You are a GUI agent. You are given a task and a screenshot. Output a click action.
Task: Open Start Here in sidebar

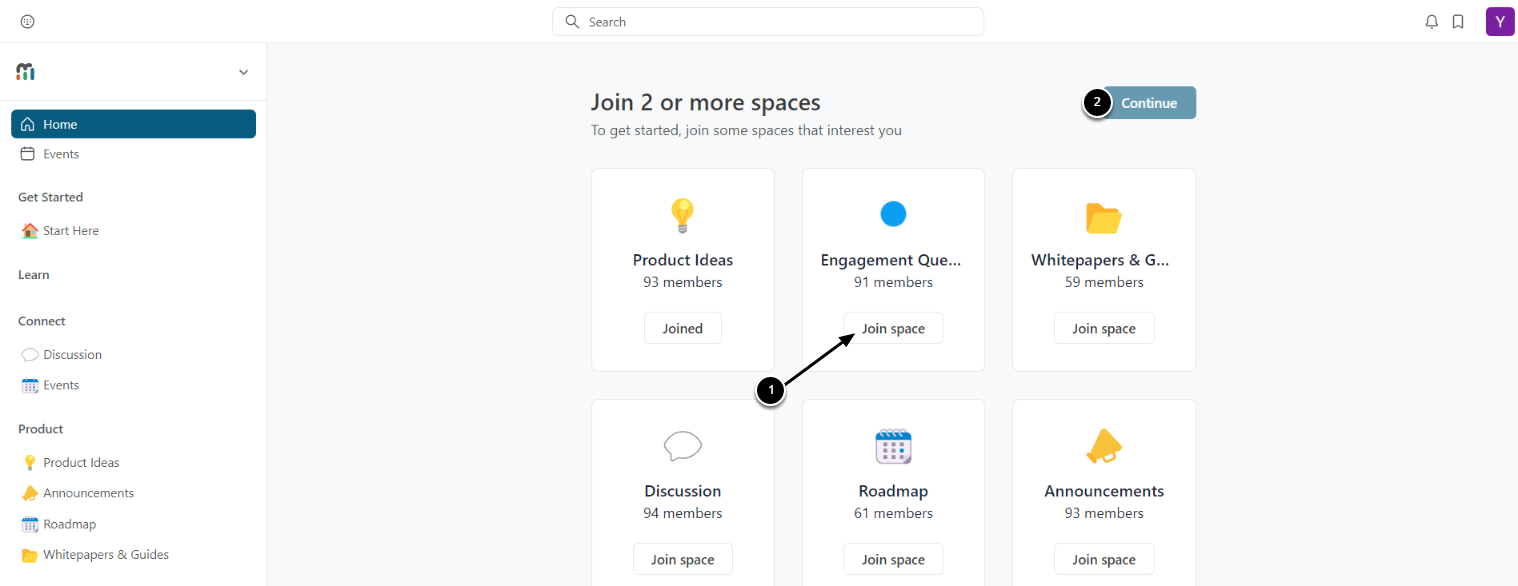70,231
